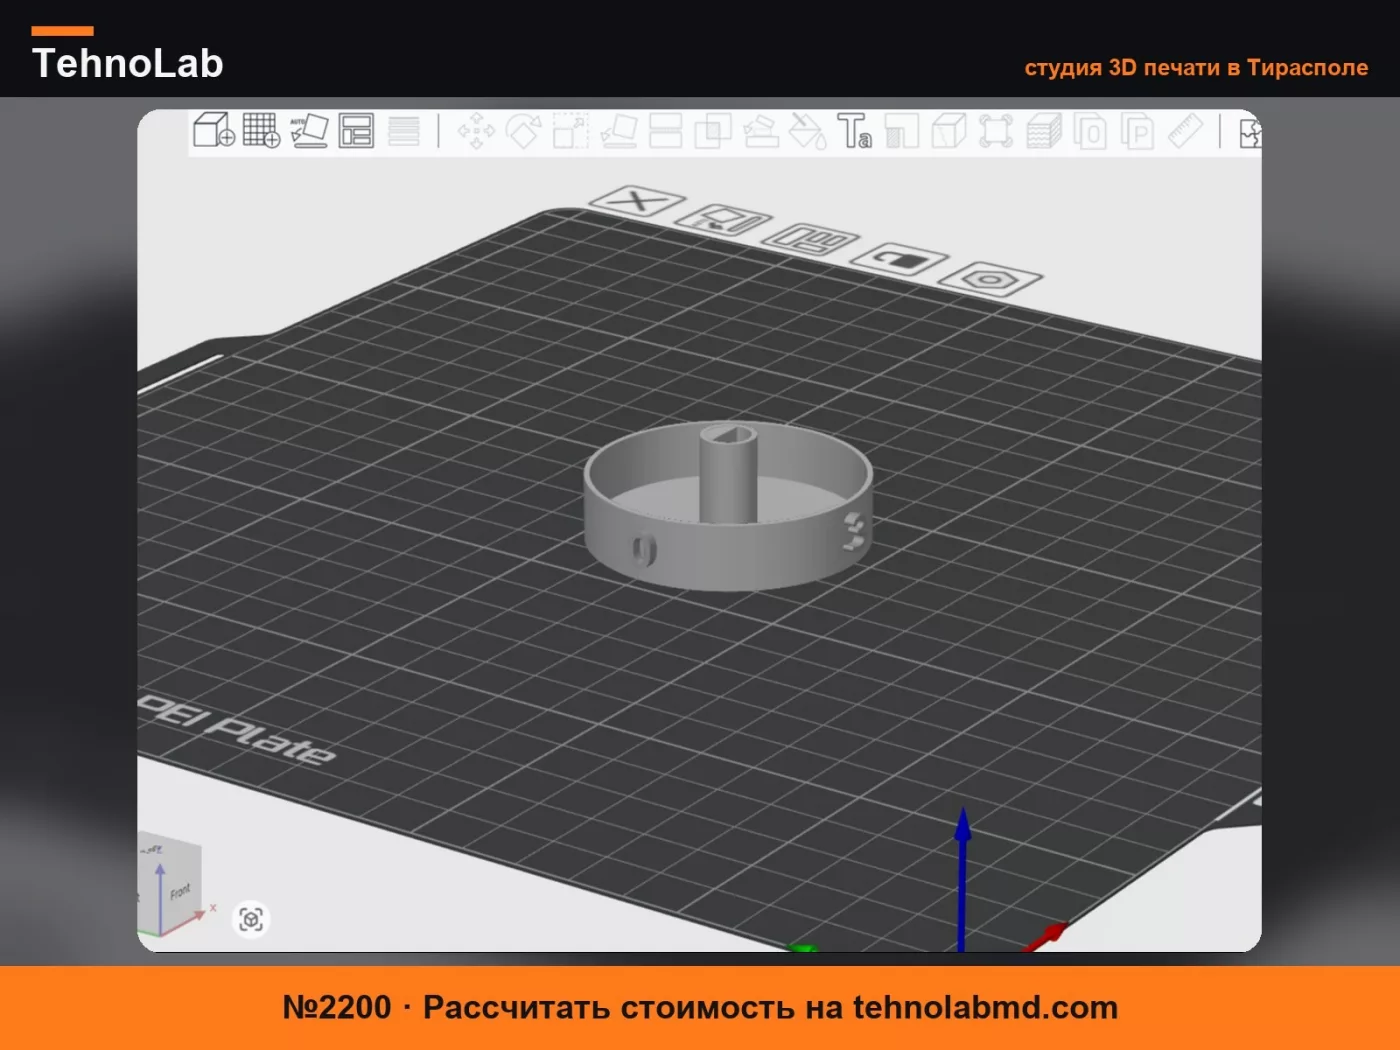Select the gray ring model on plate

click(x=728, y=506)
